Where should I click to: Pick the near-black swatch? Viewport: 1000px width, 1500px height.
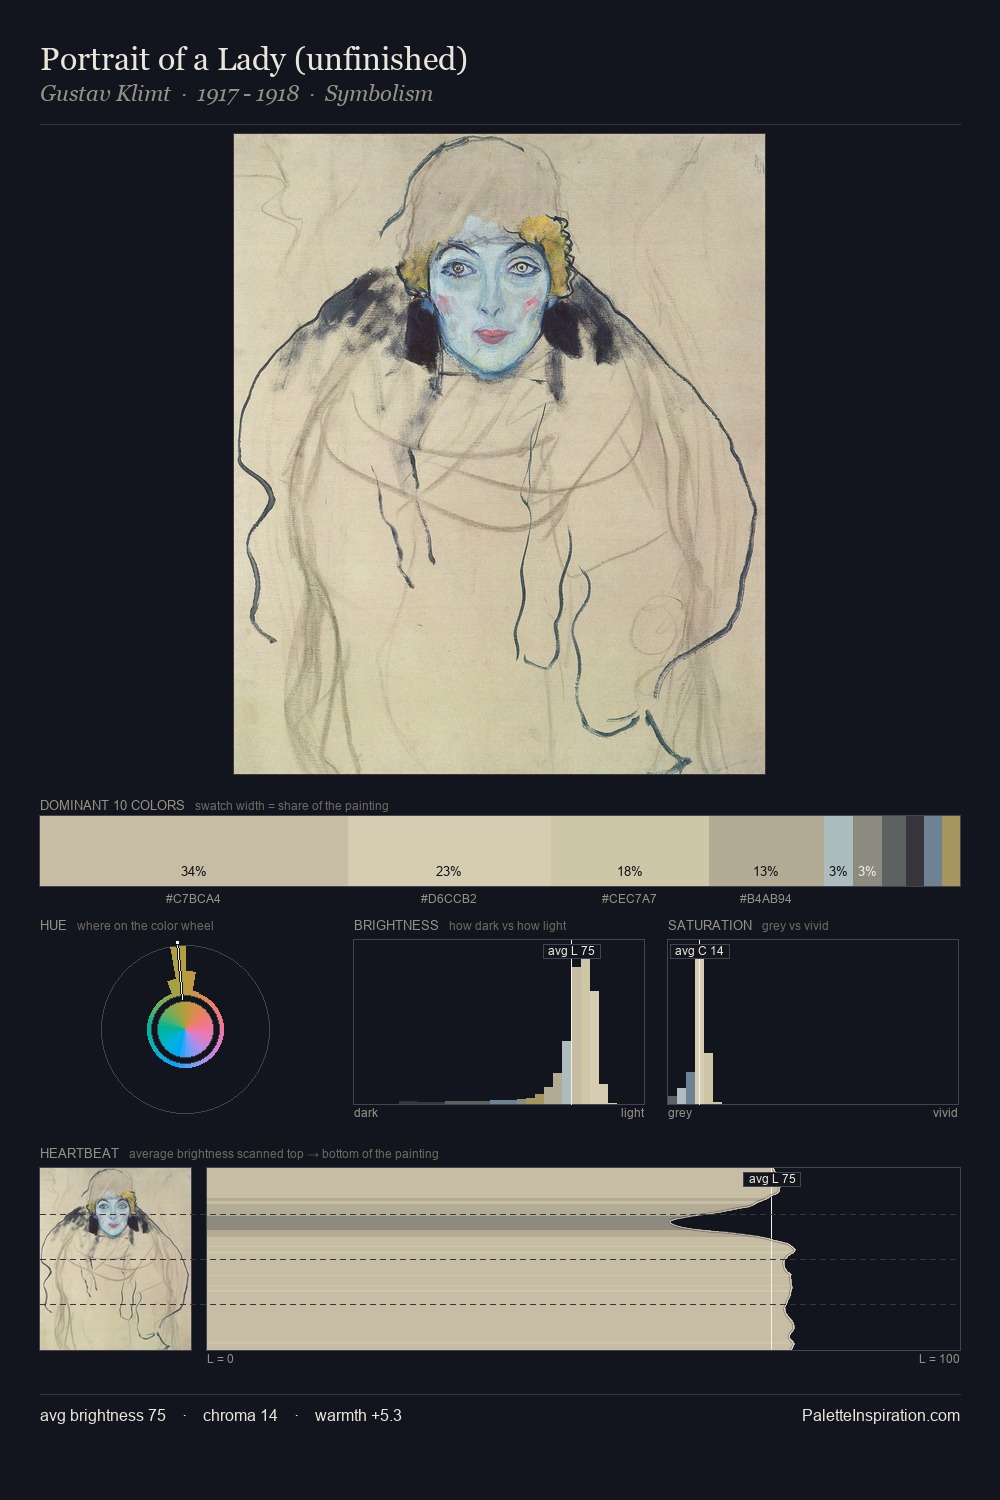click(915, 851)
